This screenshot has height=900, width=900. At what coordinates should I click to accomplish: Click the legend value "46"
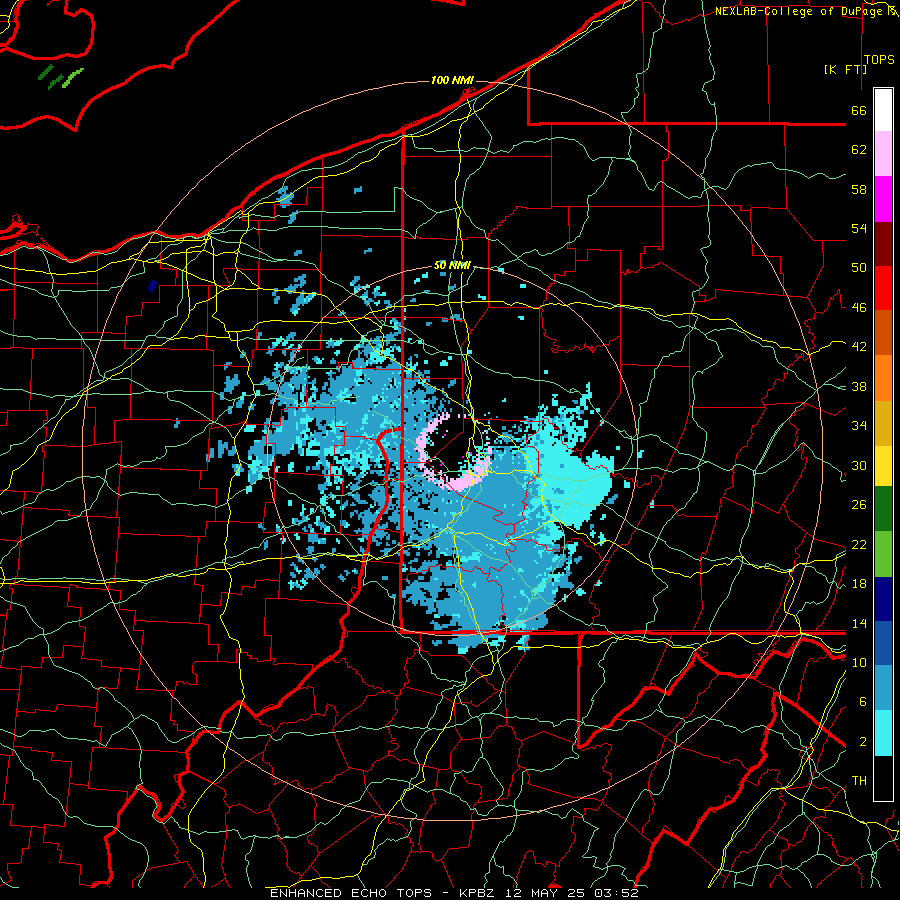pyautogui.click(x=859, y=308)
